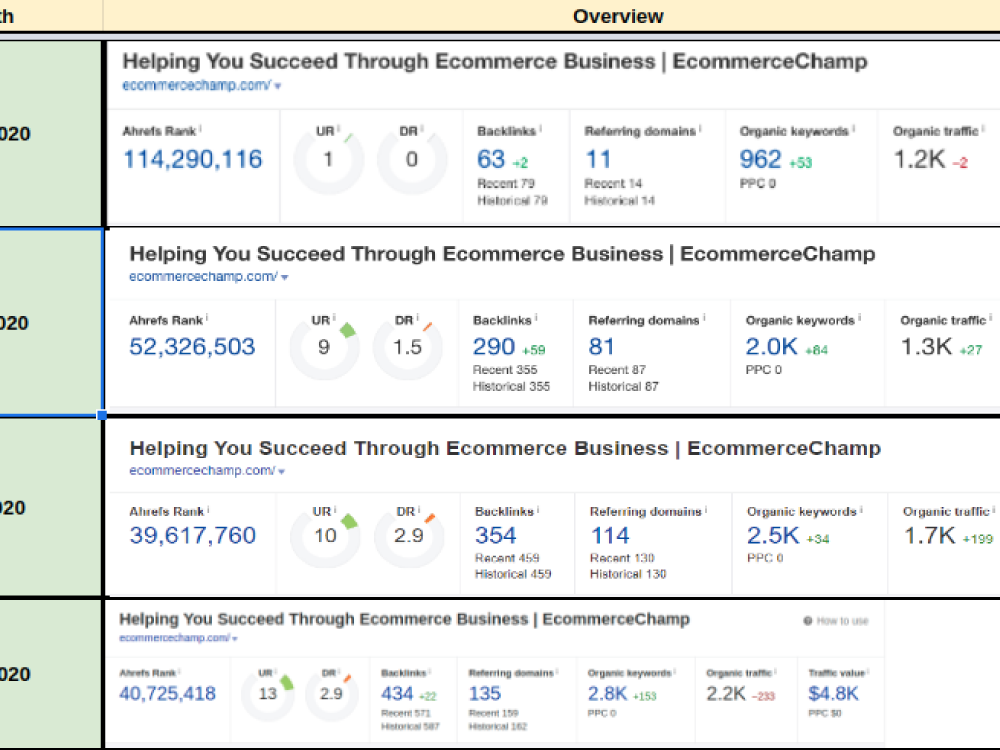This screenshot has height=750, width=1000.
Task: Open the 2.0K organic keywords link
Action: click(771, 347)
